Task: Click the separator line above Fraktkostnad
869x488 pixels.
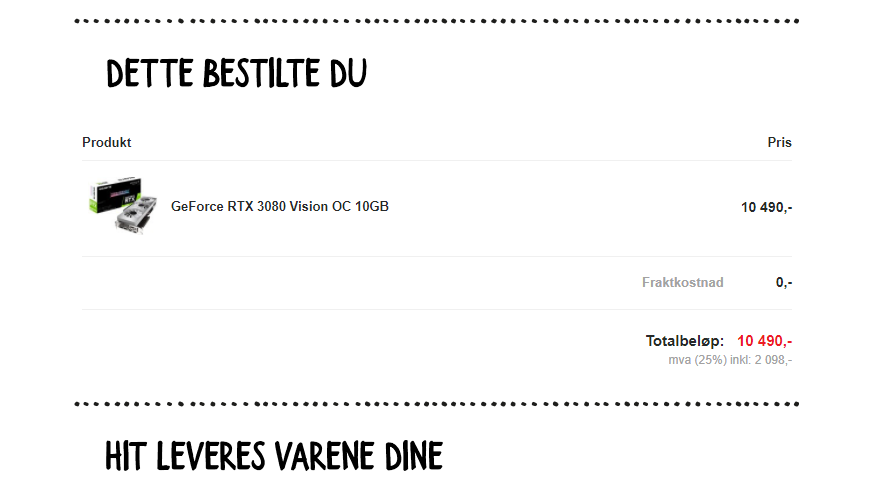Action: [x=437, y=256]
